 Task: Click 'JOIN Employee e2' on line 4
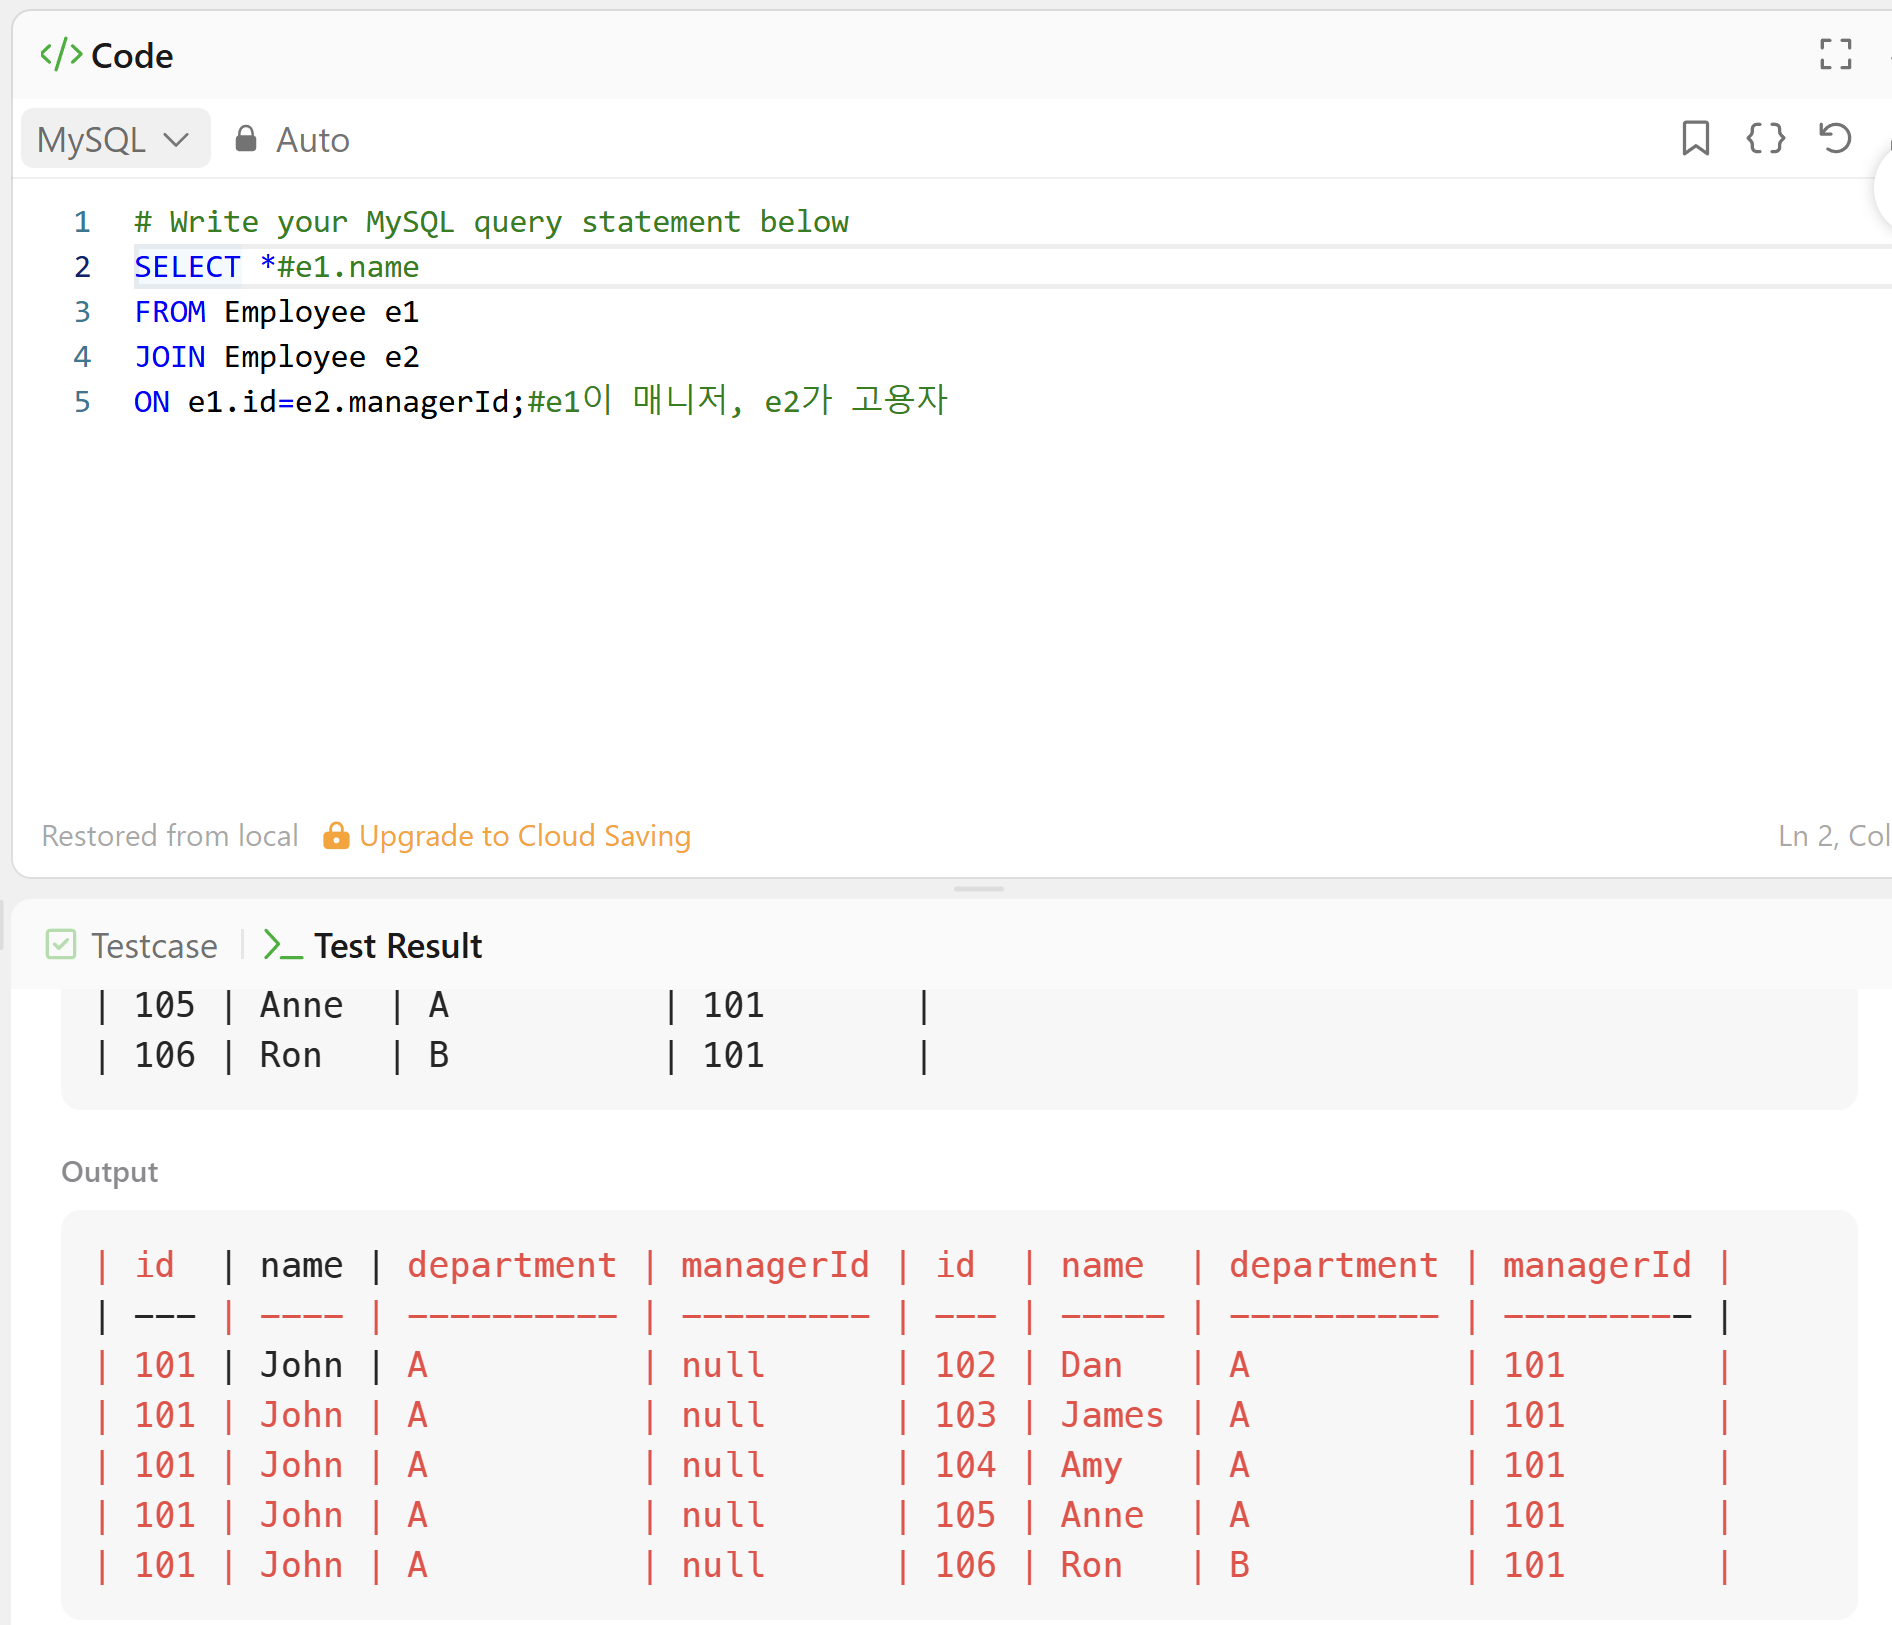[277, 357]
